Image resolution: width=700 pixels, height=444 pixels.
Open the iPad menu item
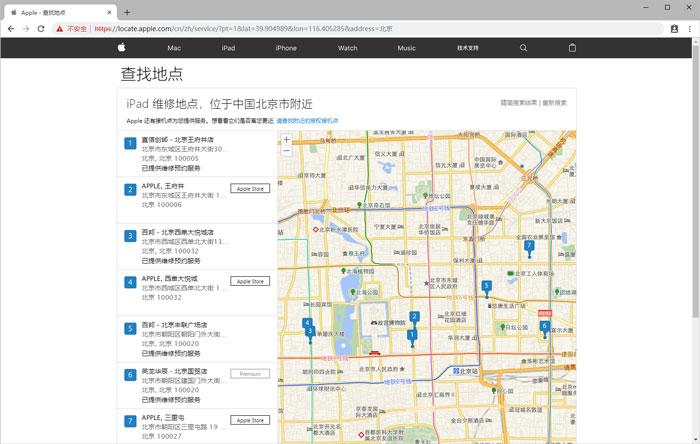(x=228, y=48)
